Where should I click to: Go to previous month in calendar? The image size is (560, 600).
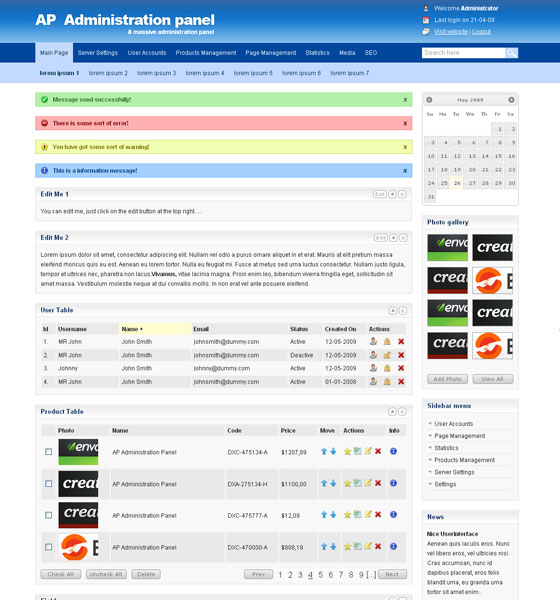pos(429,100)
